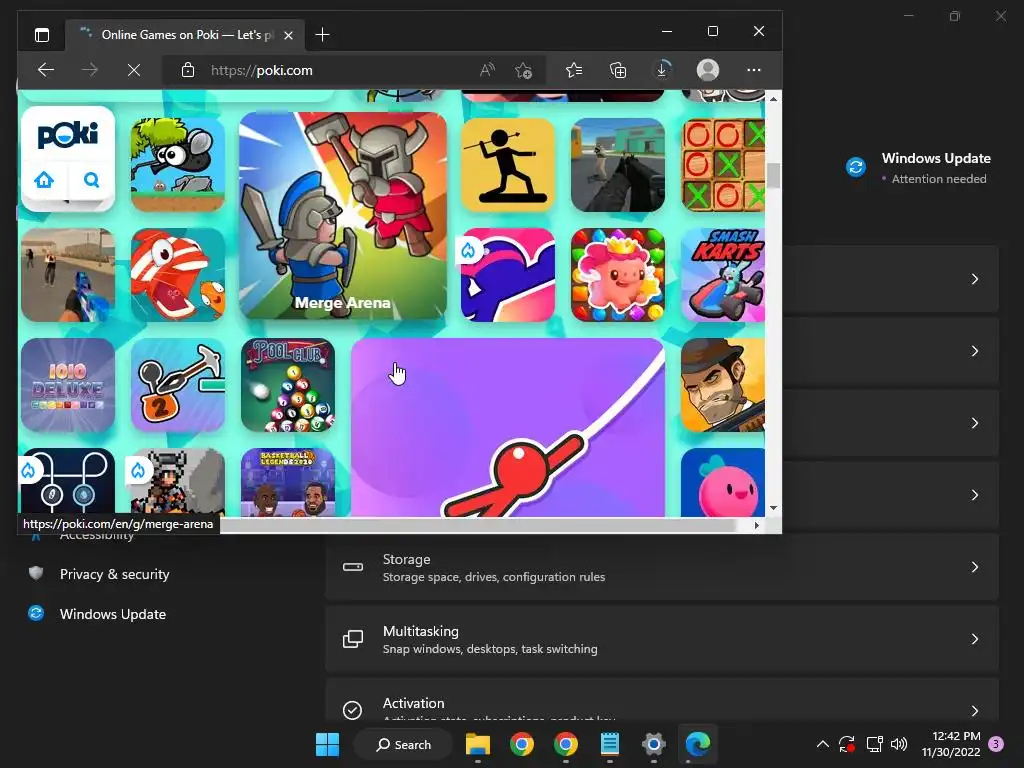Screen dimensions: 1024x768
Task: Click the Read aloud icon in address bar
Action: pos(487,70)
